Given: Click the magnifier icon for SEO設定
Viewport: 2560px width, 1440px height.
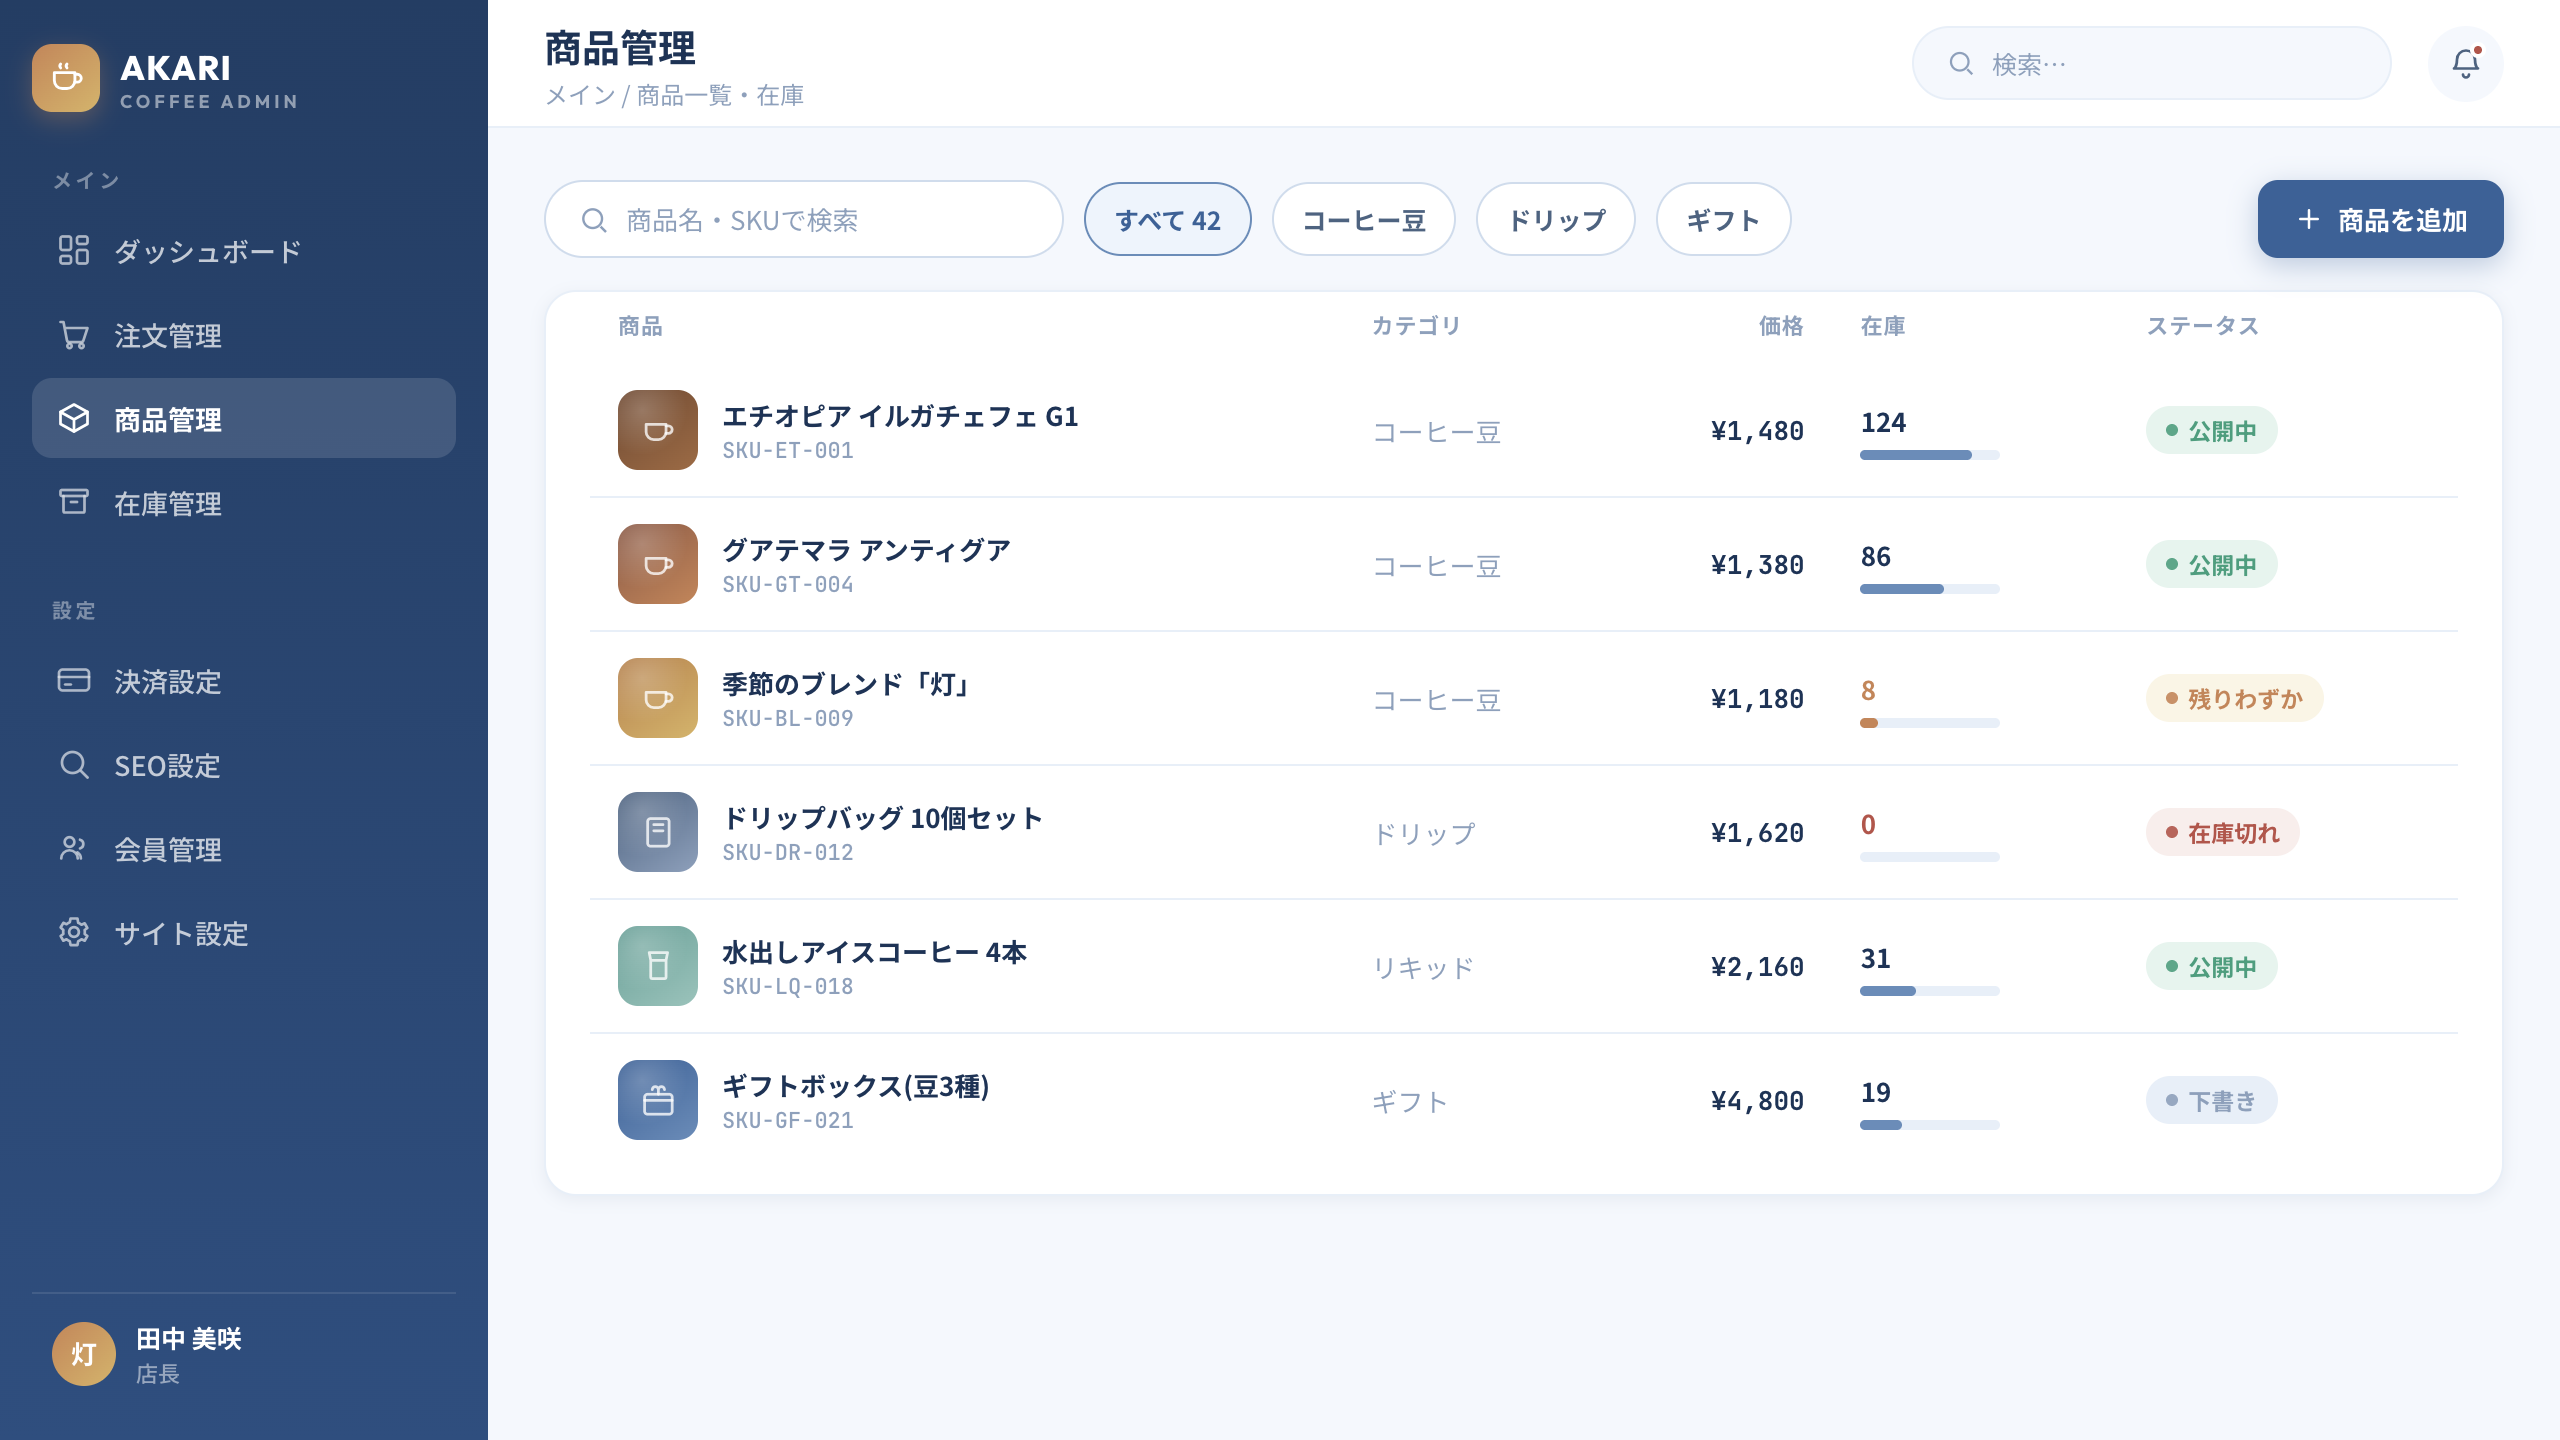Looking at the screenshot, I should coord(74,764).
